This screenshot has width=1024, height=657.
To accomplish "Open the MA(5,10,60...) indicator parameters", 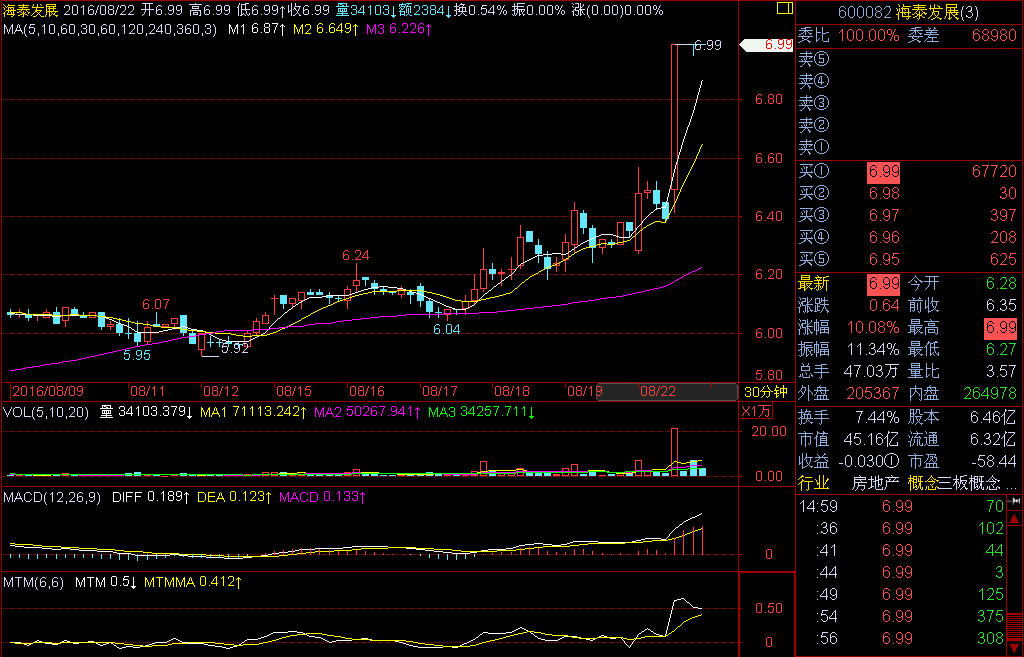I will pos(109,29).
